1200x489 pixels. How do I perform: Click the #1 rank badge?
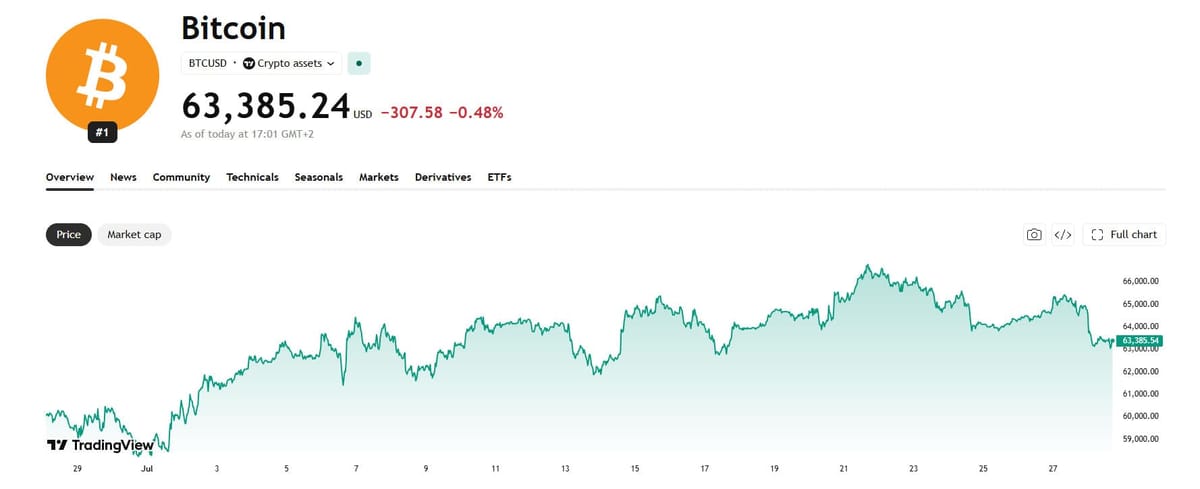pos(102,132)
